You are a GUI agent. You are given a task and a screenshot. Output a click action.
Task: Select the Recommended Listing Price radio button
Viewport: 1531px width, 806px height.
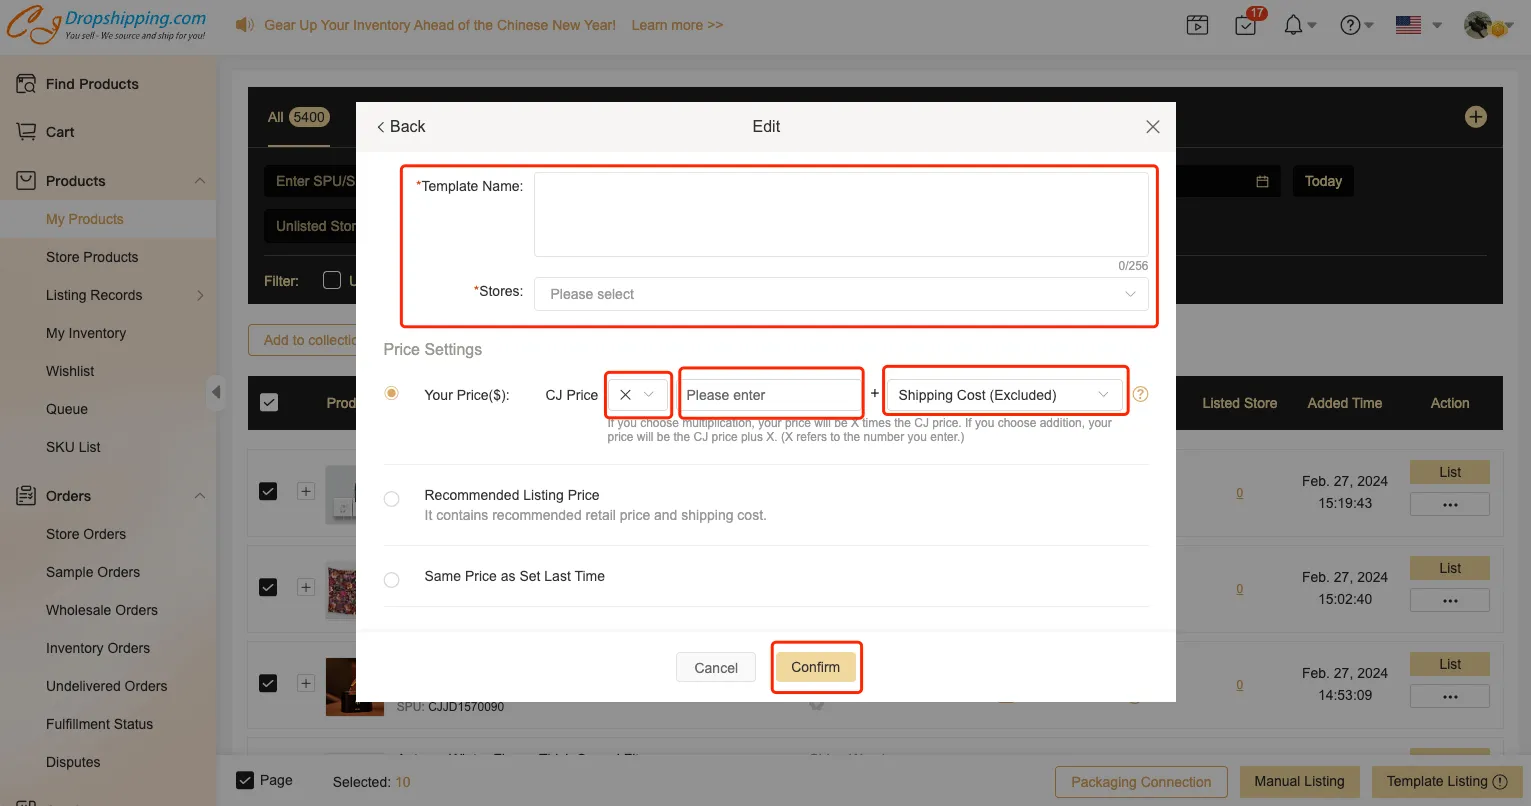392,498
